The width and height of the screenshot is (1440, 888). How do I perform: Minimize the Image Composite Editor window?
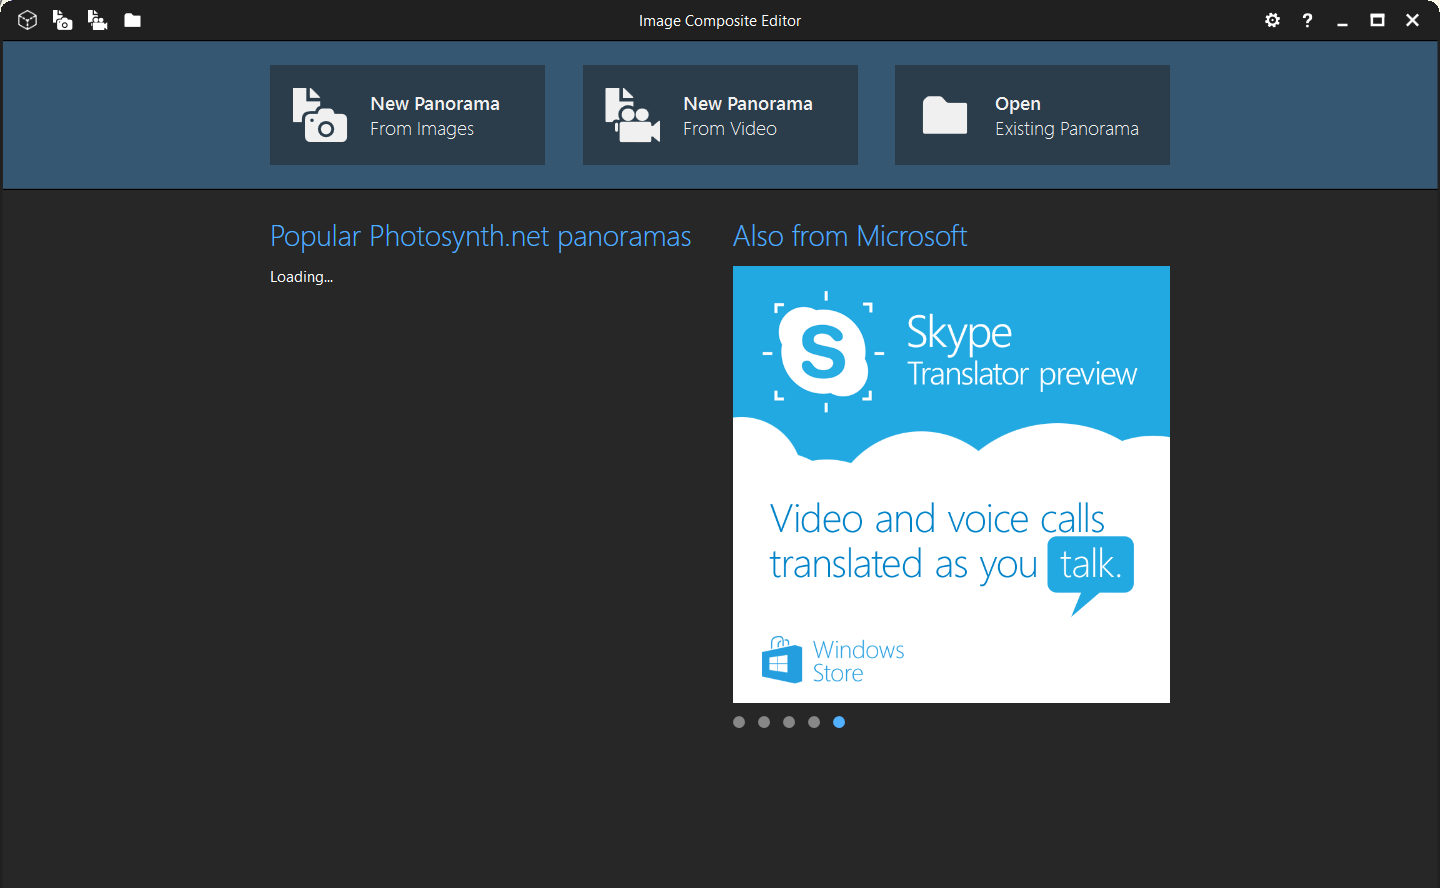pyautogui.click(x=1342, y=20)
